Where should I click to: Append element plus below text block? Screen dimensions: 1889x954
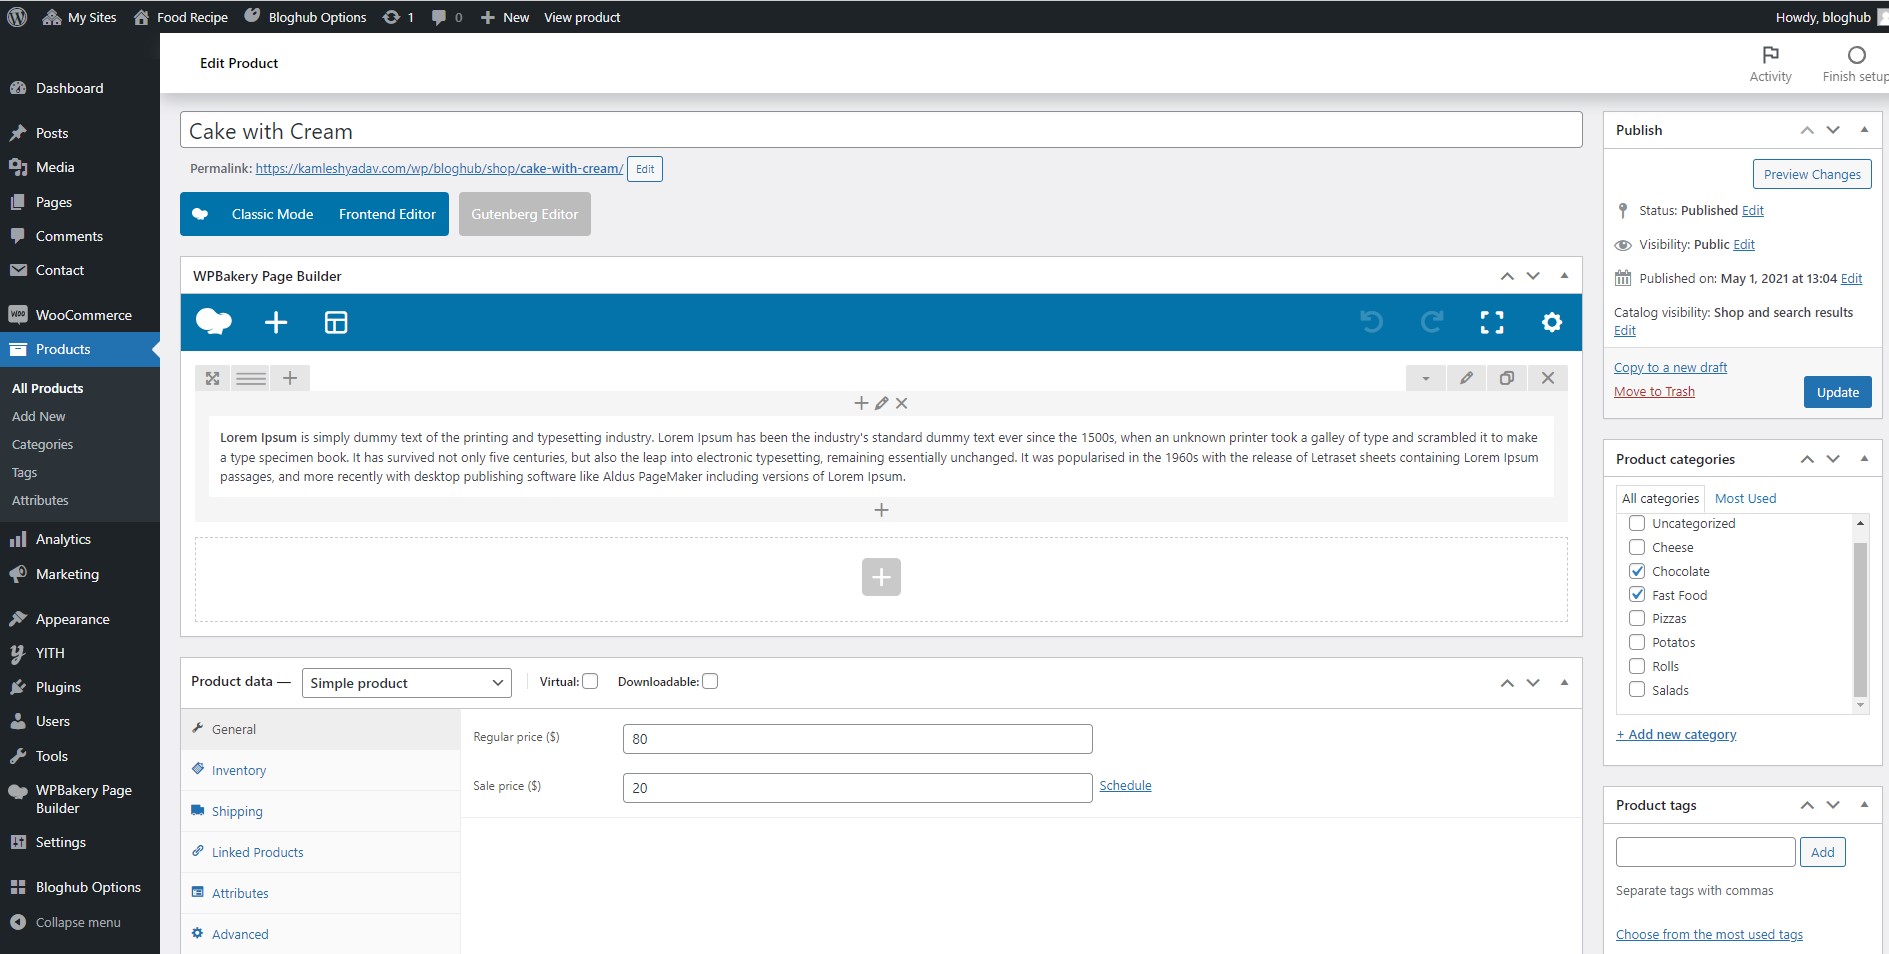pyautogui.click(x=881, y=510)
